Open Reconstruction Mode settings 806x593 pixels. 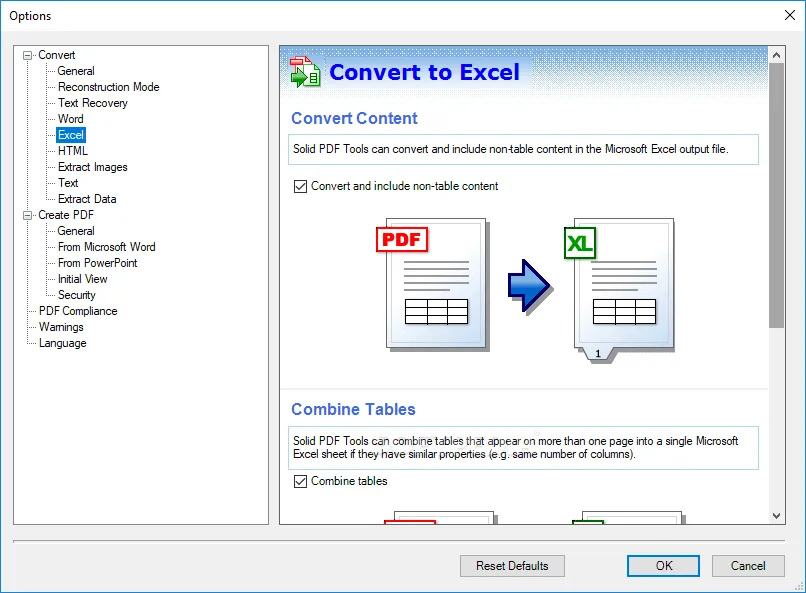coord(108,87)
